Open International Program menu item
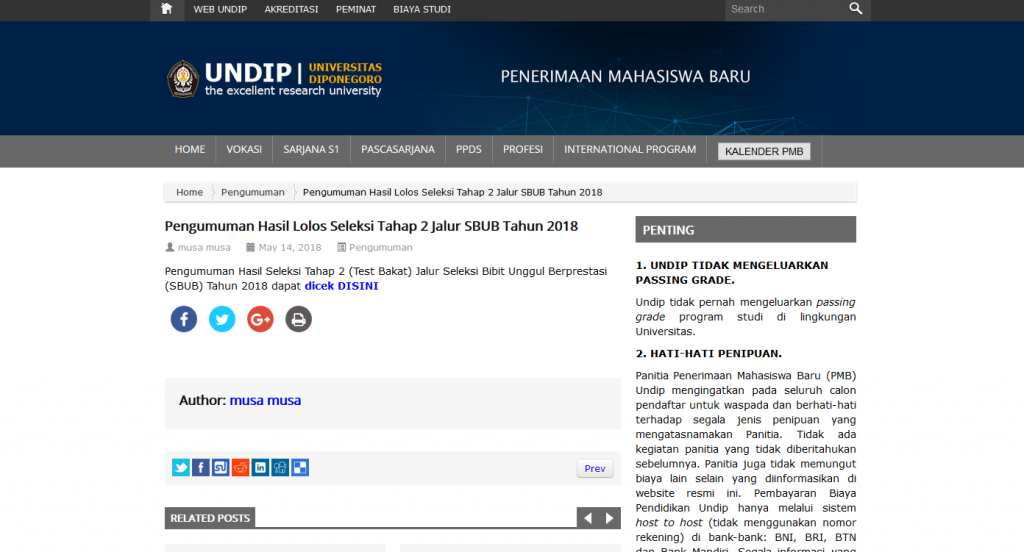The height and width of the screenshot is (552, 1024). tap(630, 150)
